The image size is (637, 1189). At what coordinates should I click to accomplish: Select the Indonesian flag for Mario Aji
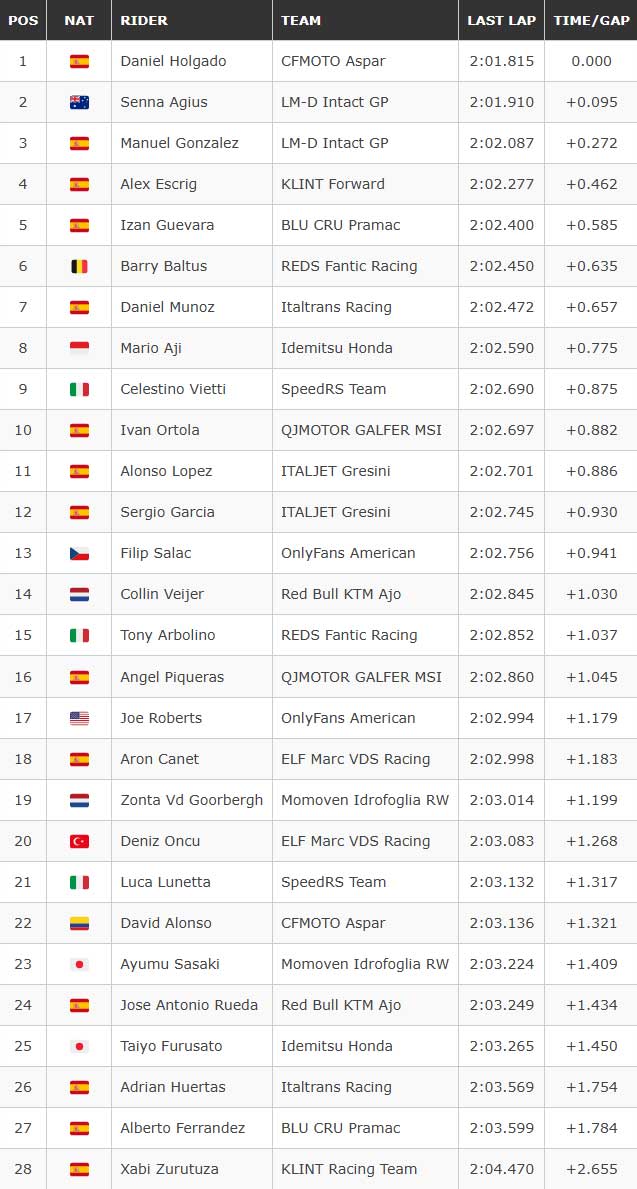point(79,348)
